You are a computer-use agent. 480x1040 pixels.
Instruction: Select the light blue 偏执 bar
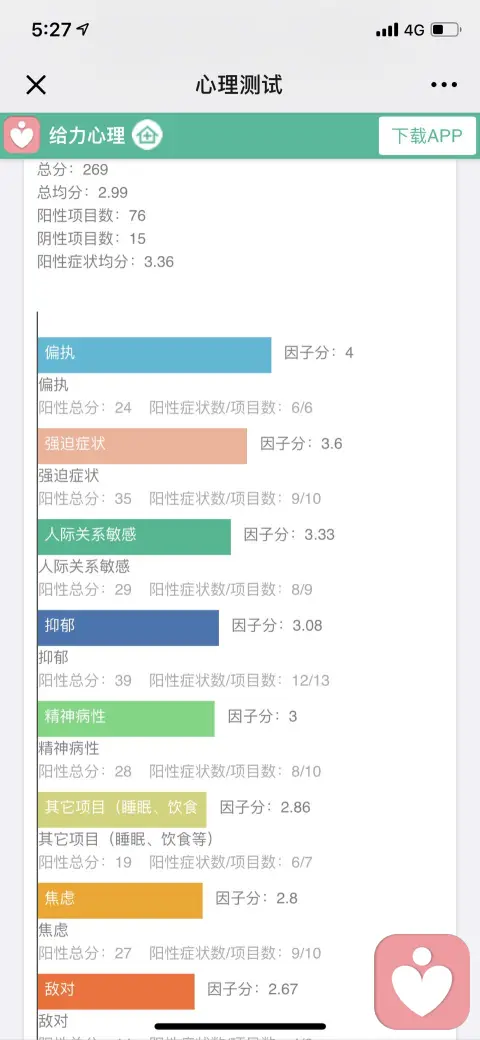[154, 355]
